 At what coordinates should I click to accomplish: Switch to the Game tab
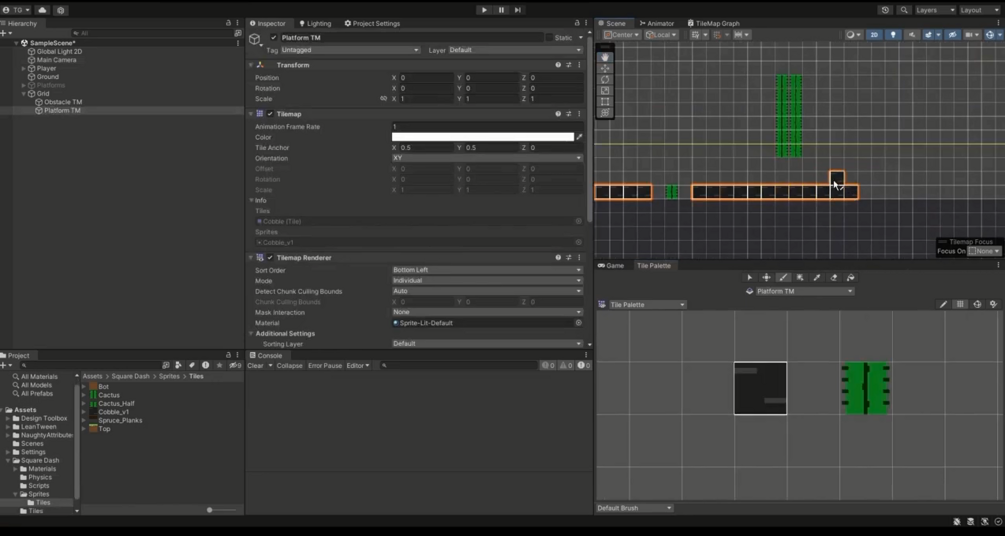611,265
